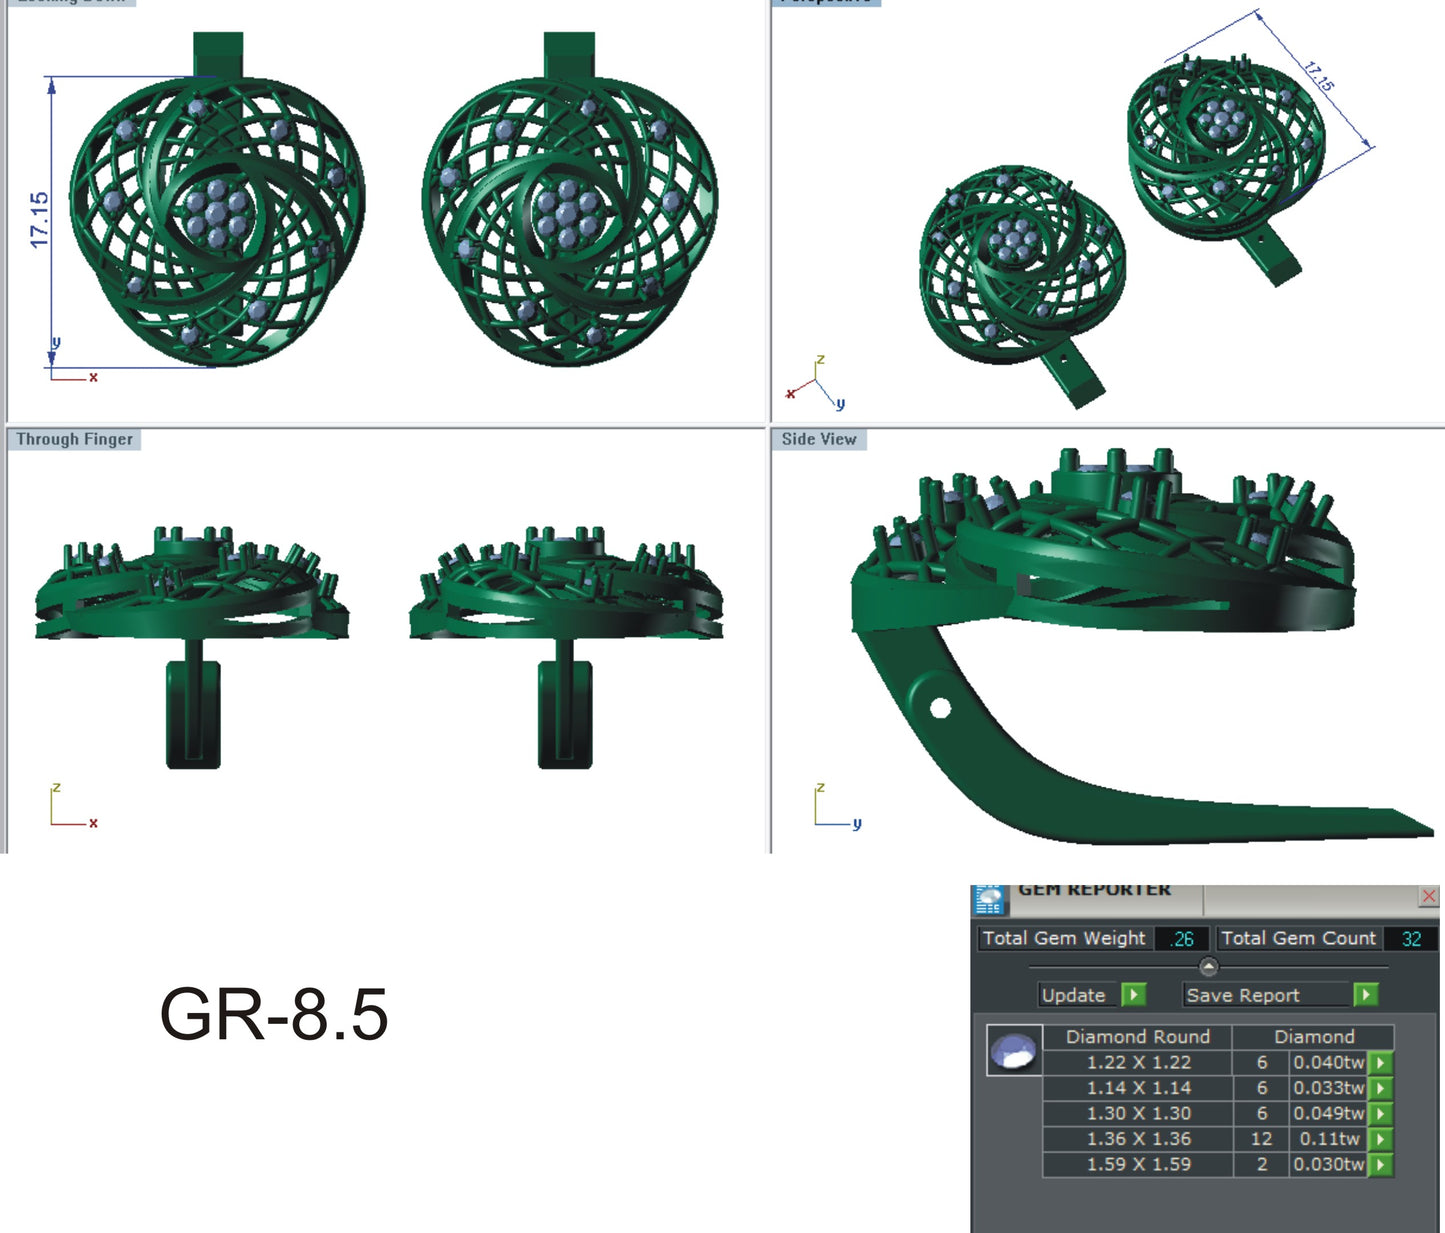Click the Gem Reporter panel icon
The image size is (1445, 1233).
tap(990, 900)
